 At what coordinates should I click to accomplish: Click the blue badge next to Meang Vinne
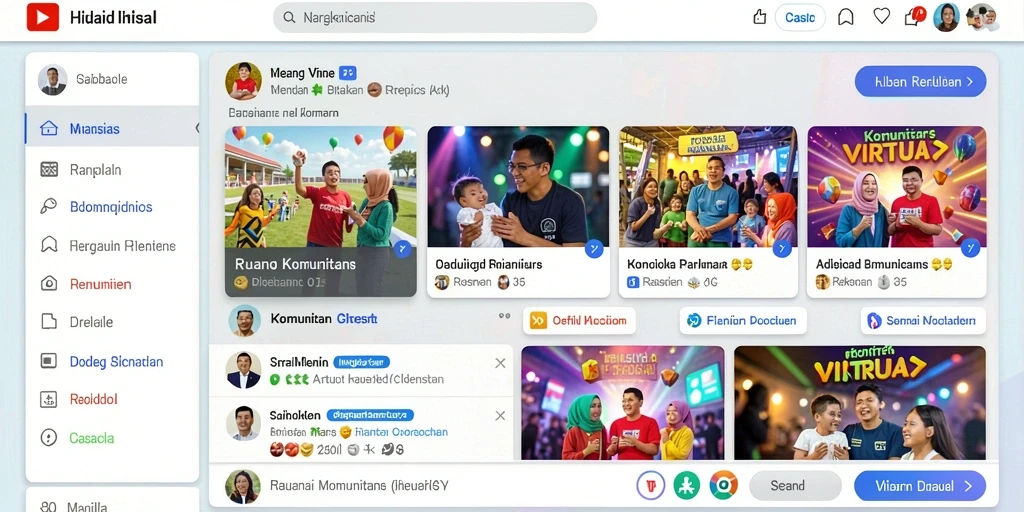[348, 73]
